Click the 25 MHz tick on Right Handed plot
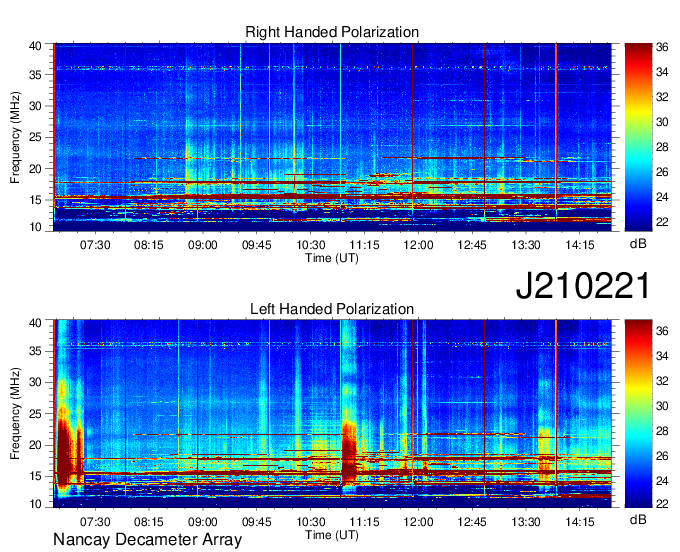680x552 pixels. coord(35,138)
